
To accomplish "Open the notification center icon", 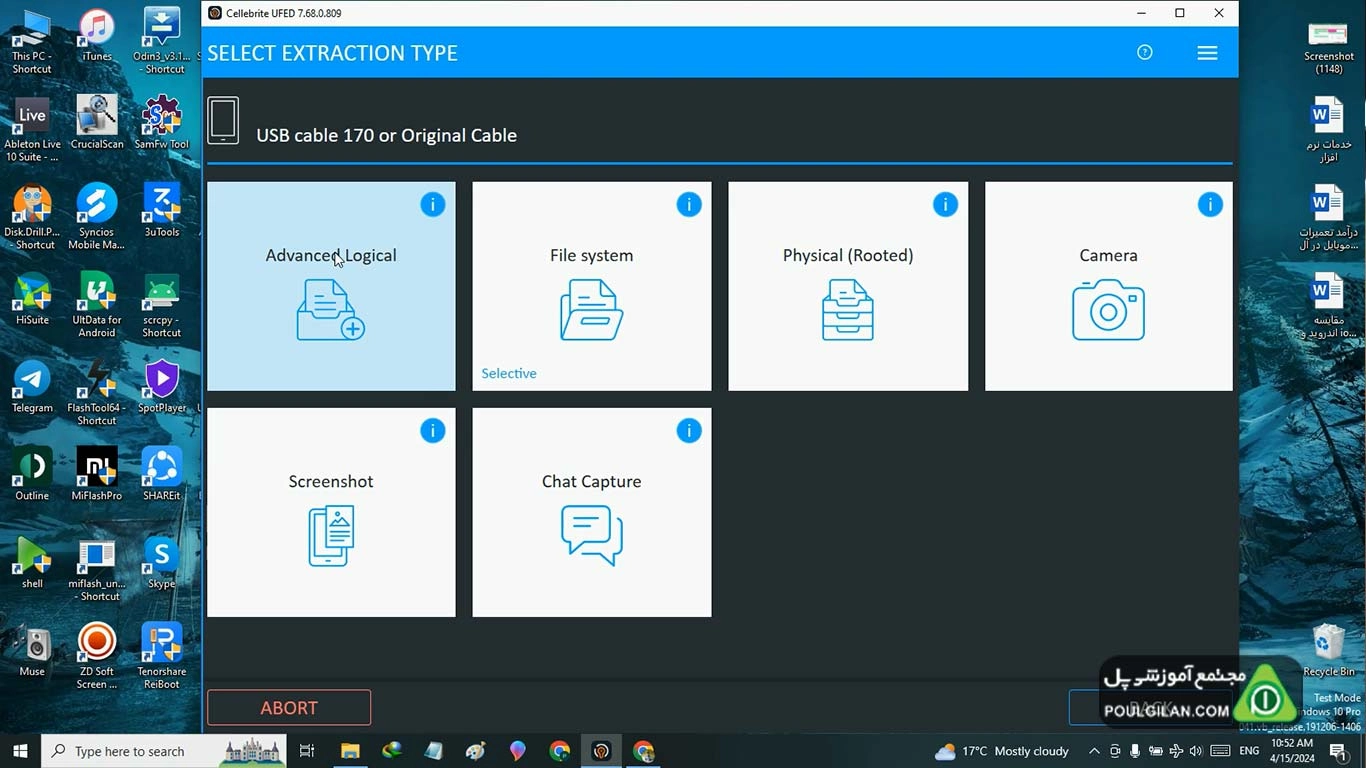I will coord(1338,751).
